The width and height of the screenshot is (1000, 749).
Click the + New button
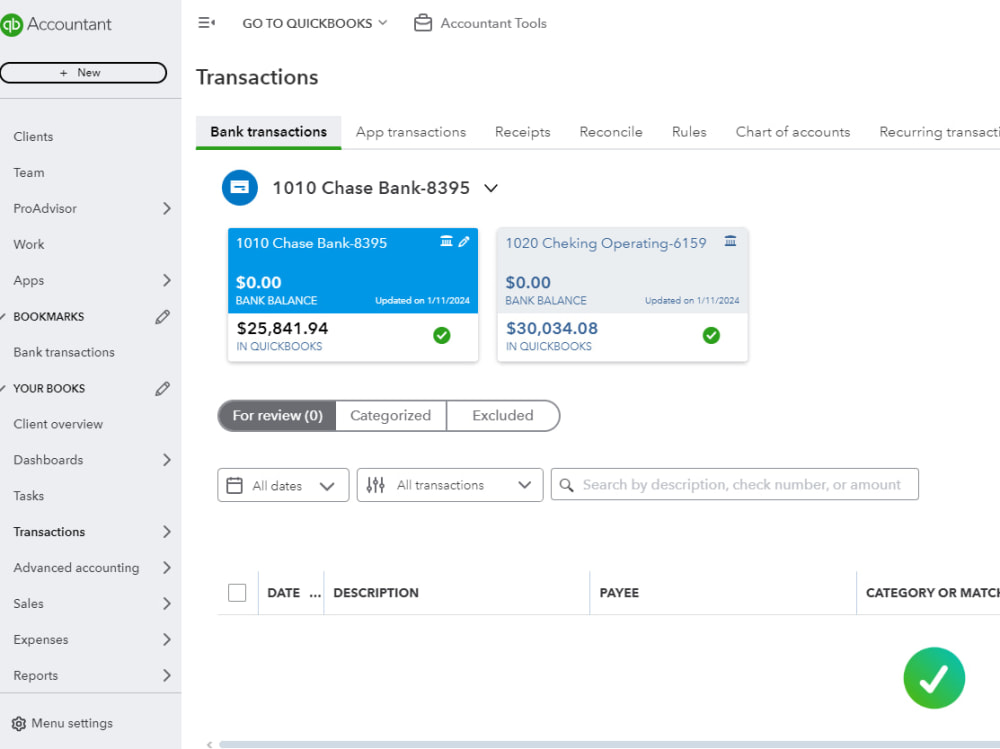click(84, 73)
